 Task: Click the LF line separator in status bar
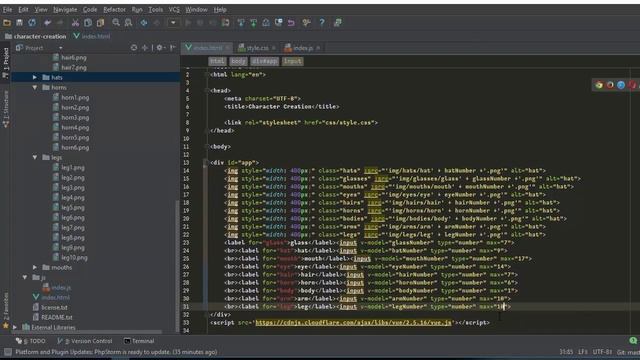click(583, 352)
